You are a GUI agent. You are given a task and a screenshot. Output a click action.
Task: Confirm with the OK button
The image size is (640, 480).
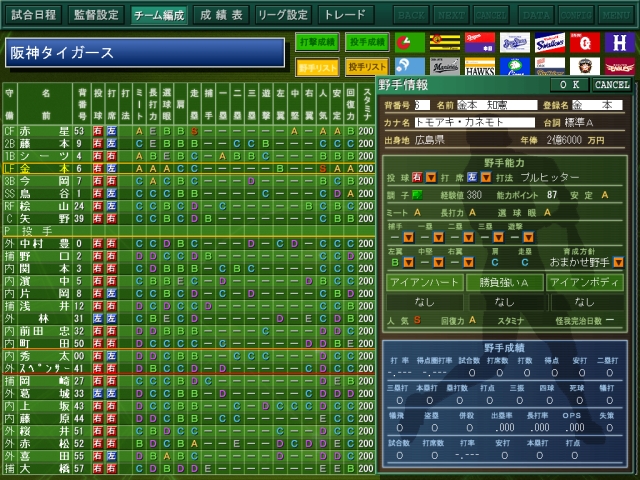coord(569,84)
